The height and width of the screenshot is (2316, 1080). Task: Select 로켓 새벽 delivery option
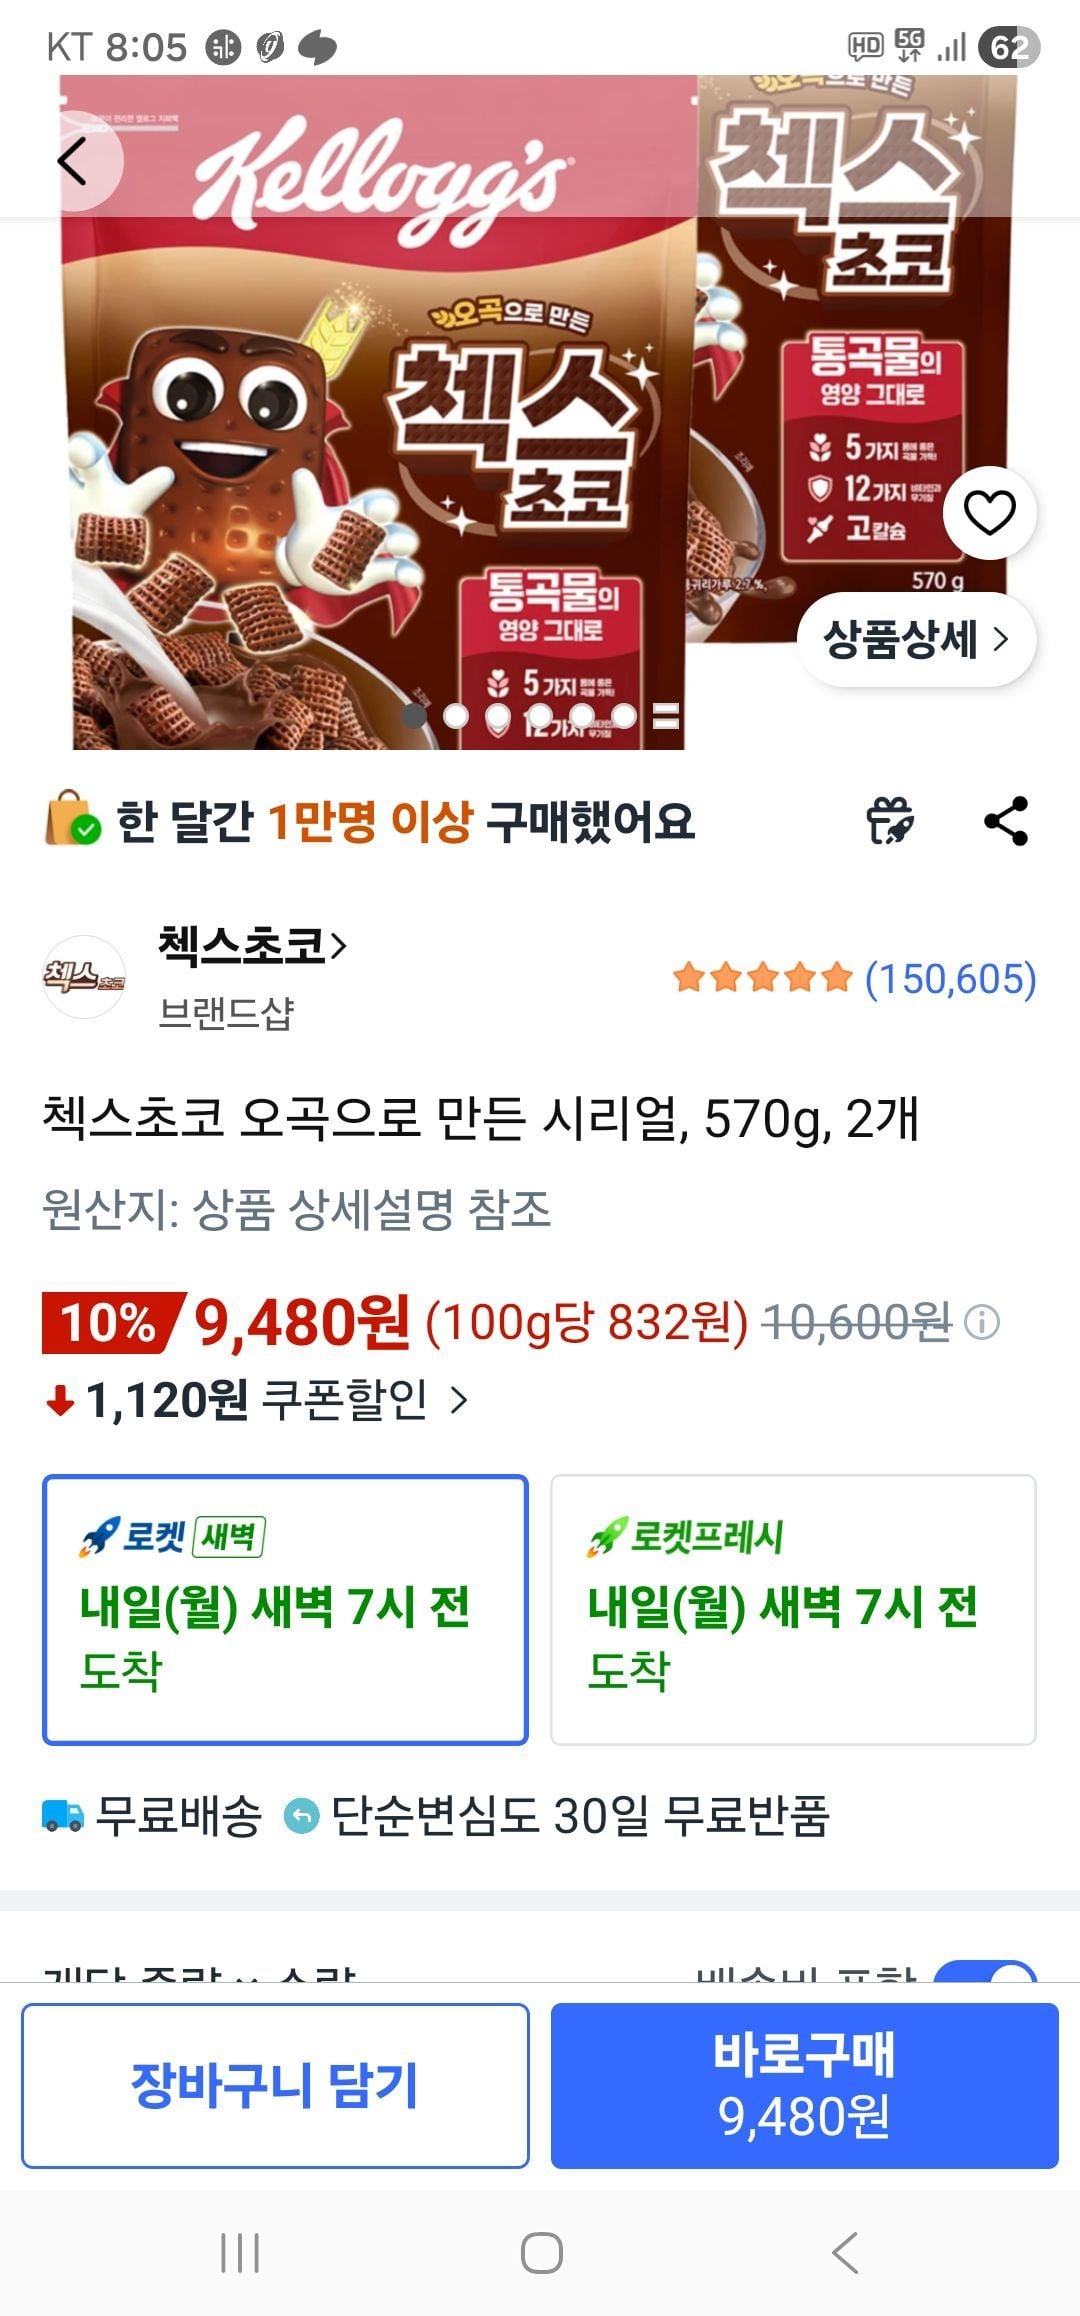(285, 1610)
